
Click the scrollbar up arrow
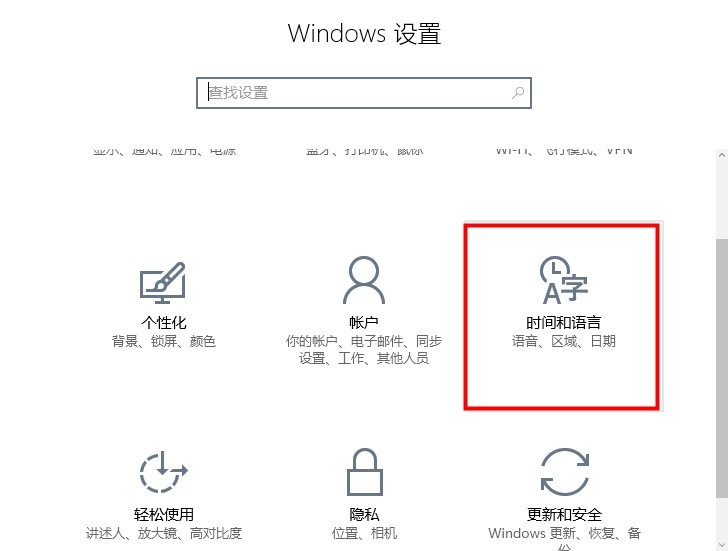coord(722,156)
